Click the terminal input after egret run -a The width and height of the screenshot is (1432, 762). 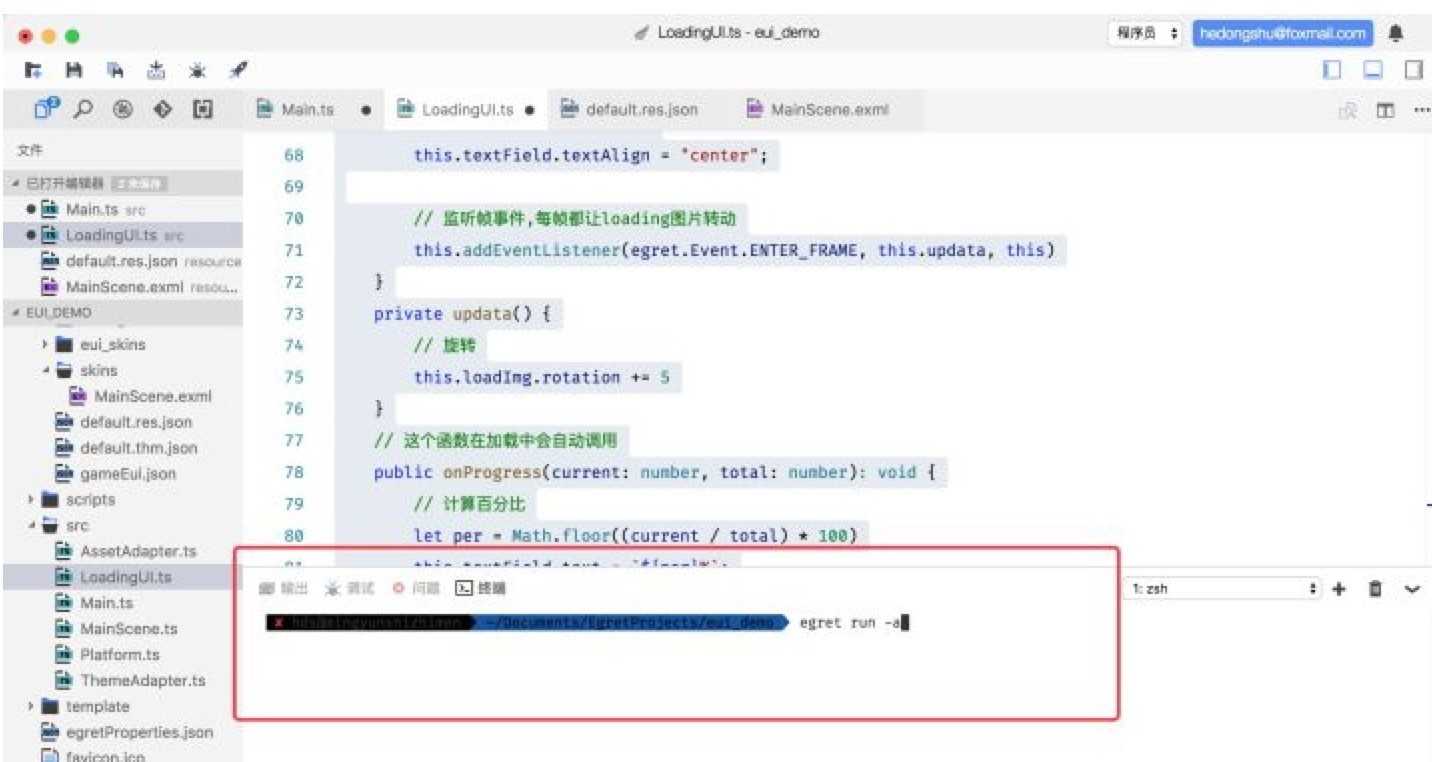(x=905, y=623)
